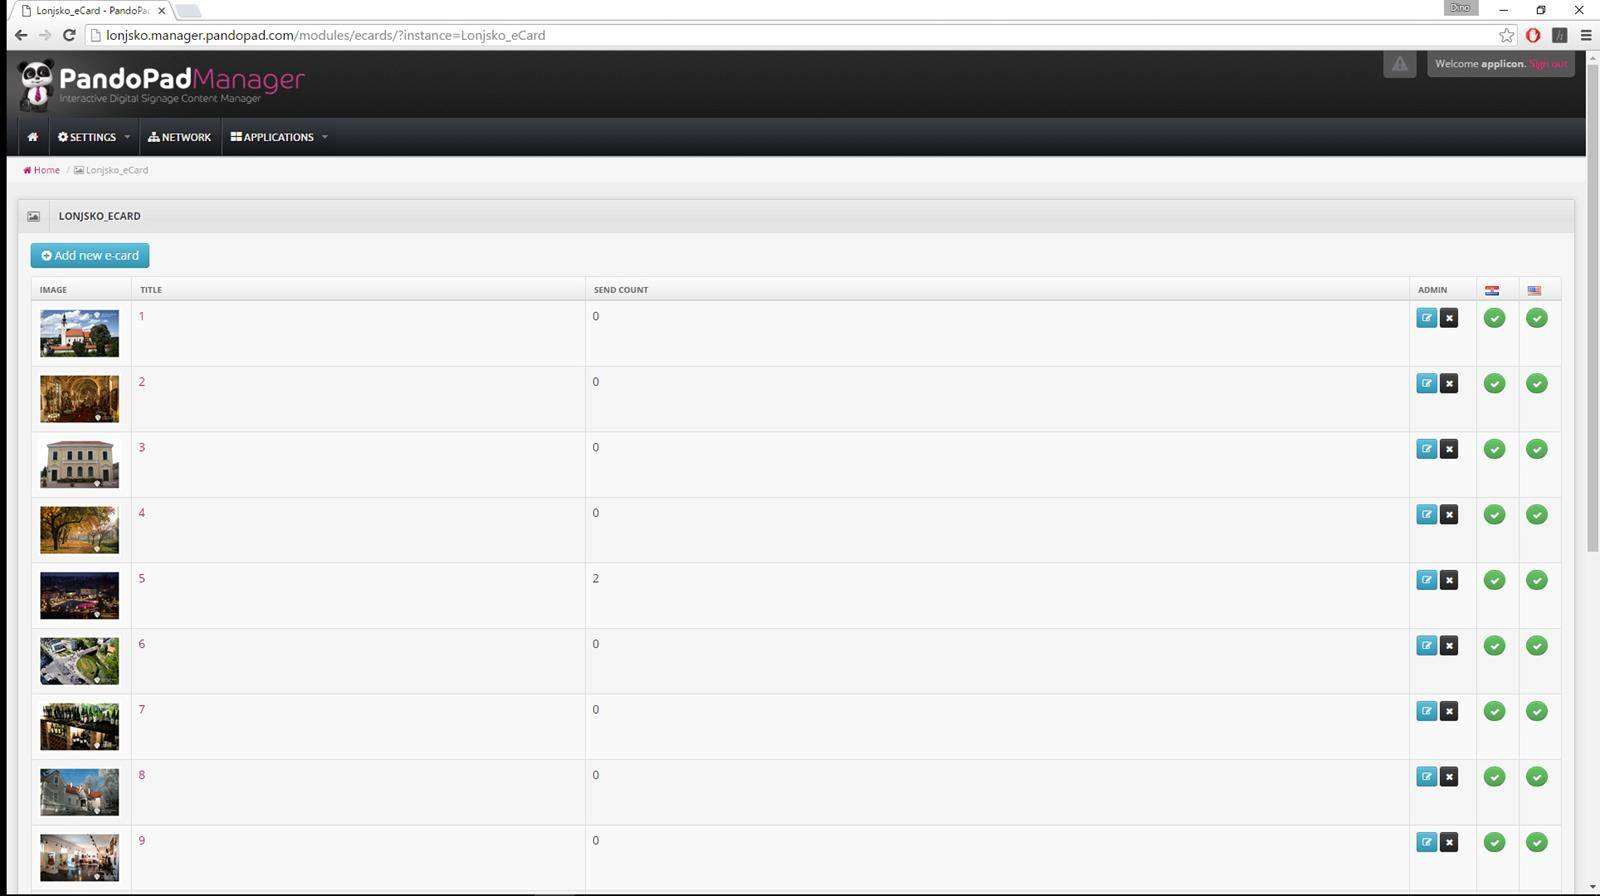Viewport: 1600px width, 896px height.
Task: Toggle English language status for e-card 7
Action: (x=1537, y=711)
